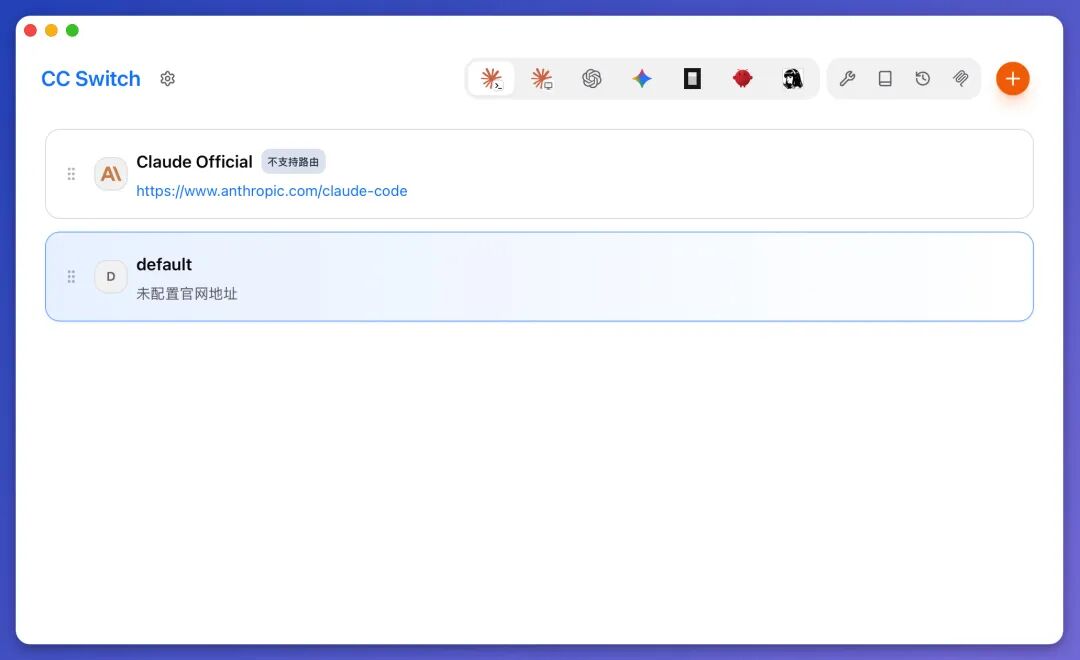
Task: Switch to the anime girl avatar app tab
Action: (793, 79)
